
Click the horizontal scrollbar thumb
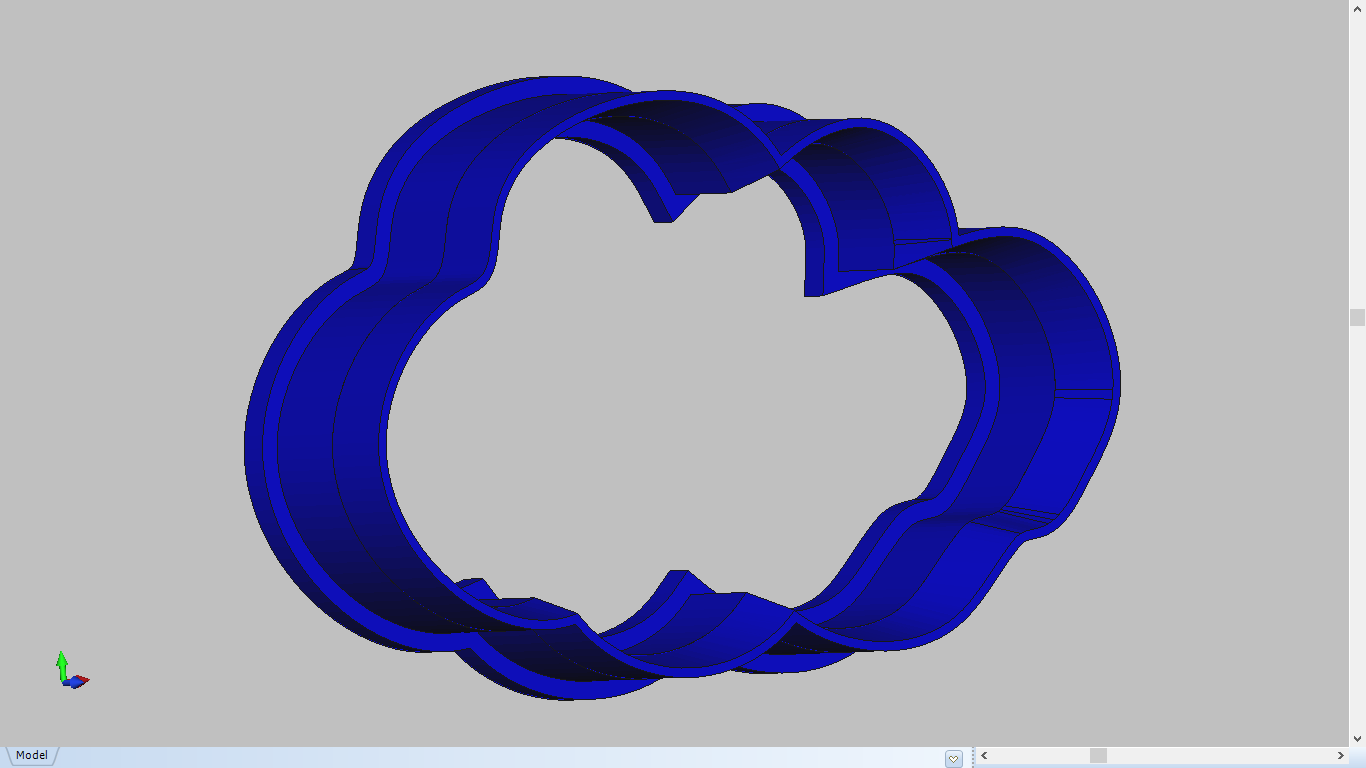click(x=1098, y=756)
